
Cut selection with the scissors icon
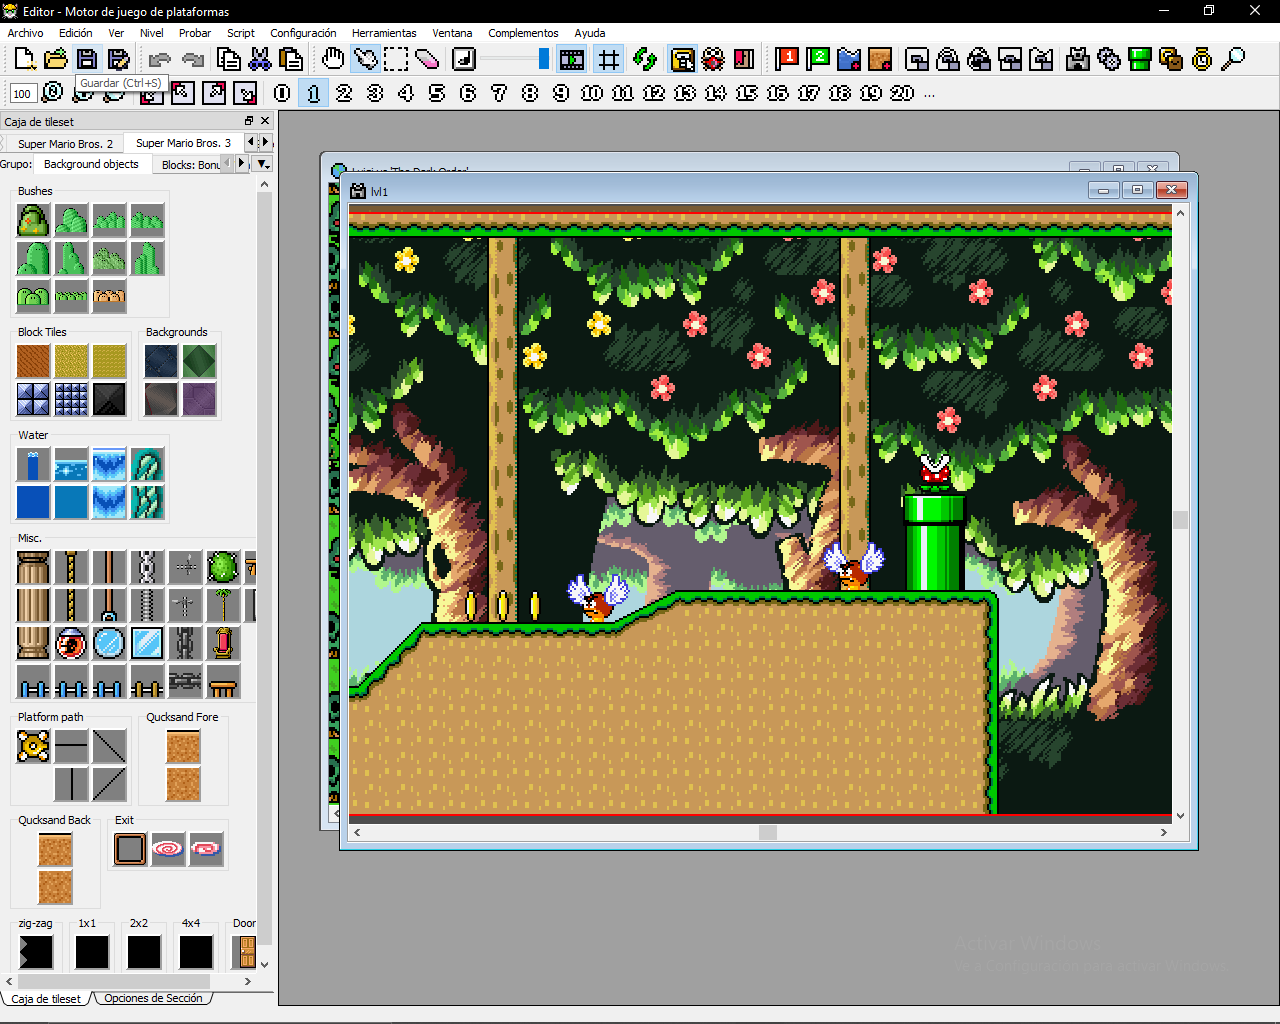click(x=260, y=59)
